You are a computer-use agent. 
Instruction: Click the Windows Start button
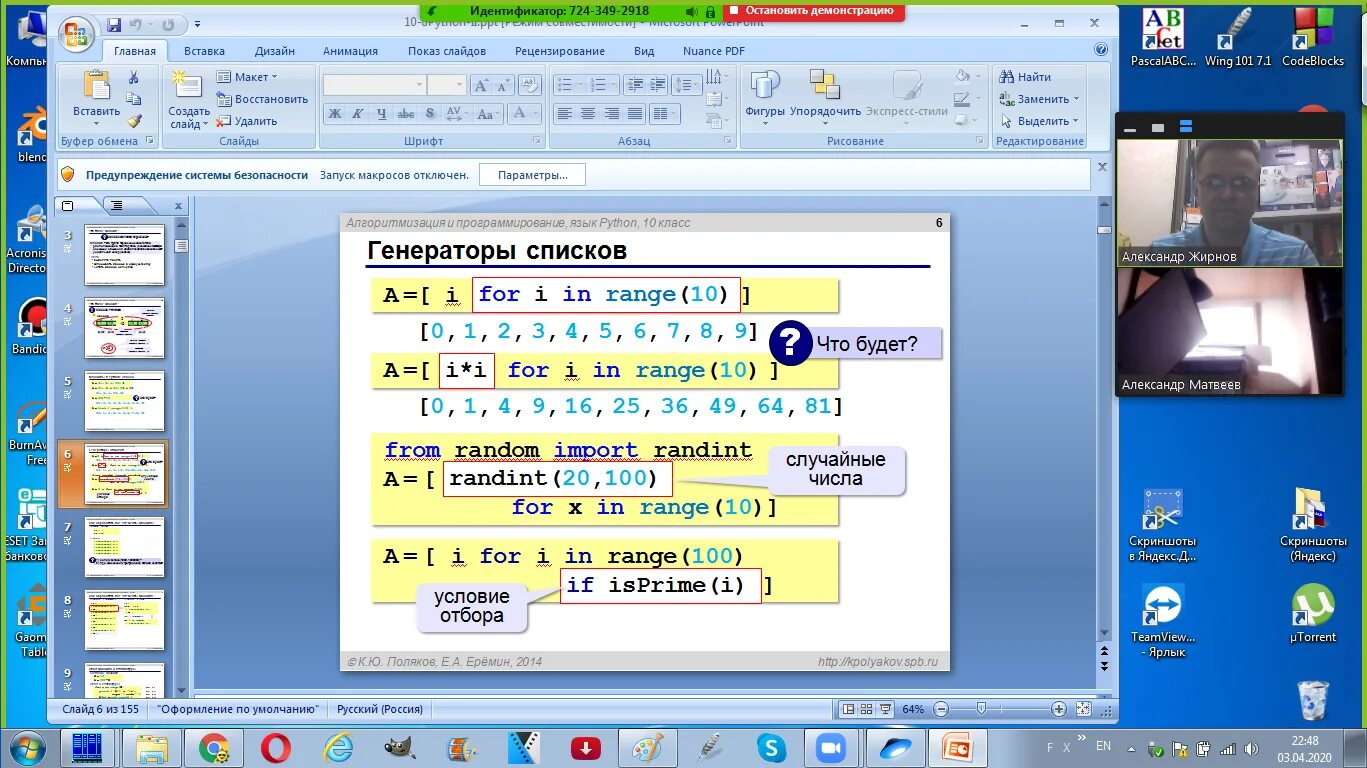26,747
